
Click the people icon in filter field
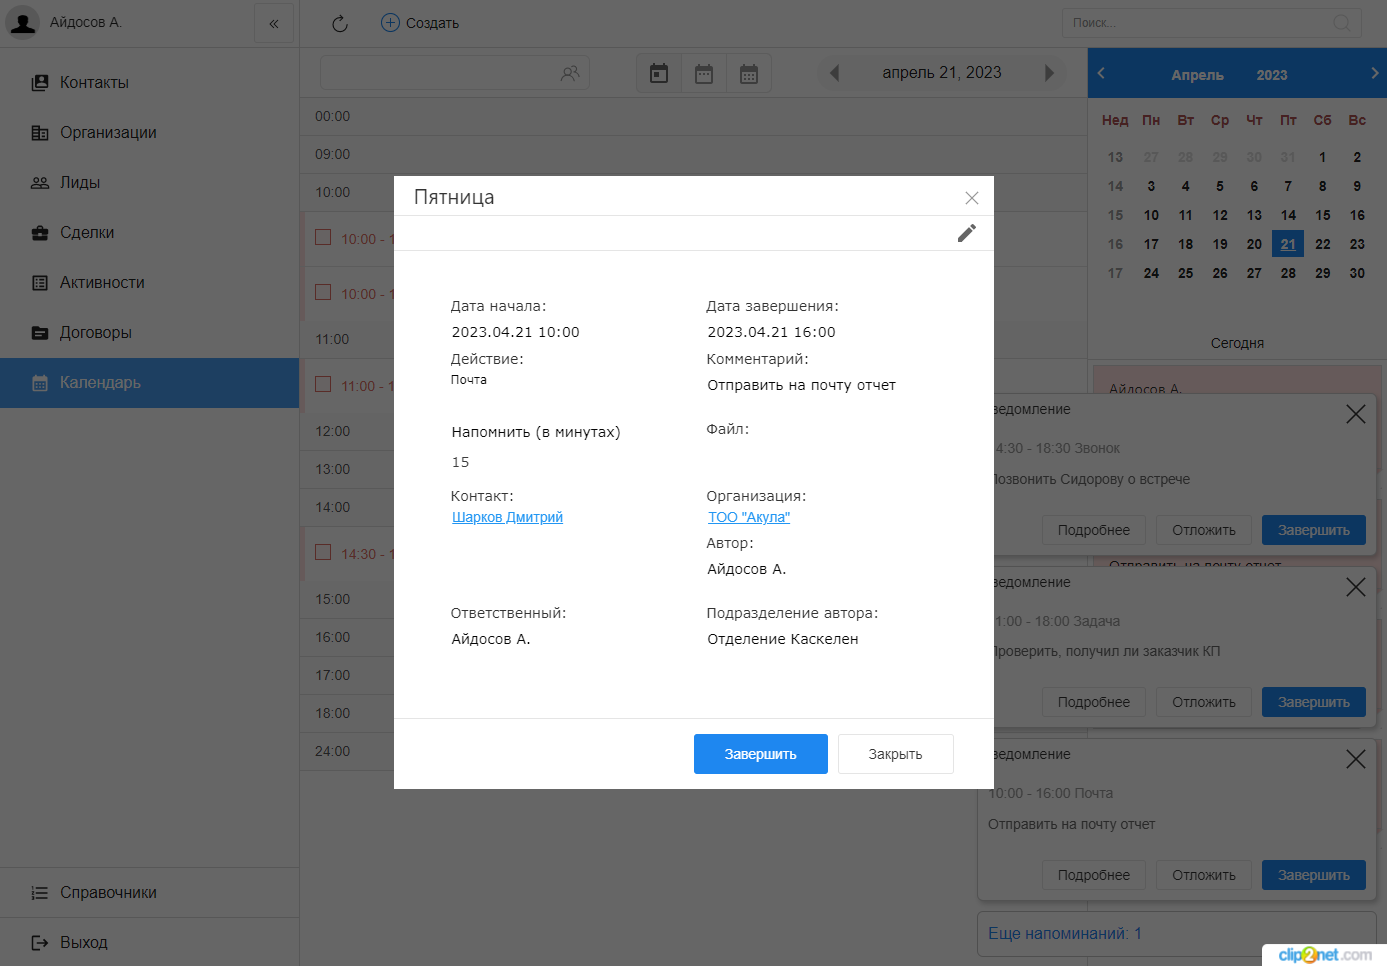coord(570,73)
